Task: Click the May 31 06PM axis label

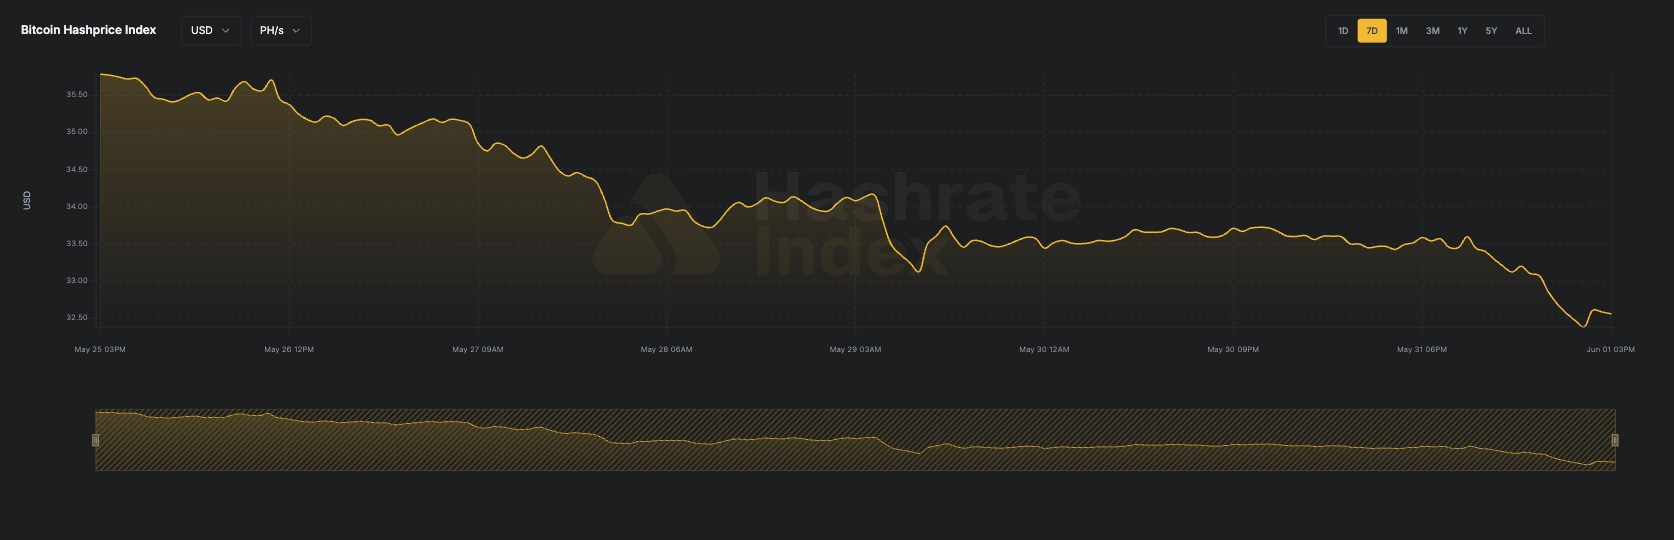Action: coord(1422,350)
